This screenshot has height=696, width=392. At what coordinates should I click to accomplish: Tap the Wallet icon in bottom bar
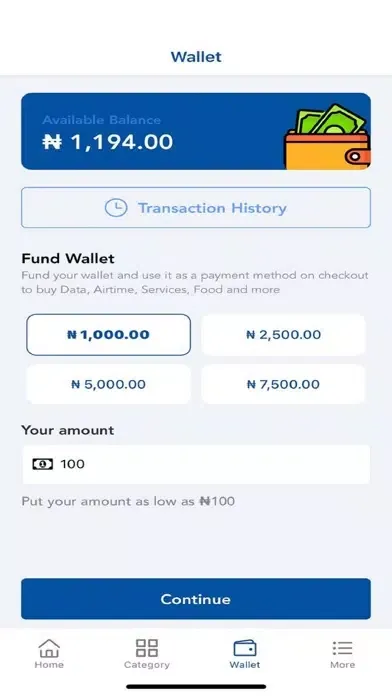[x=245, y=648]
